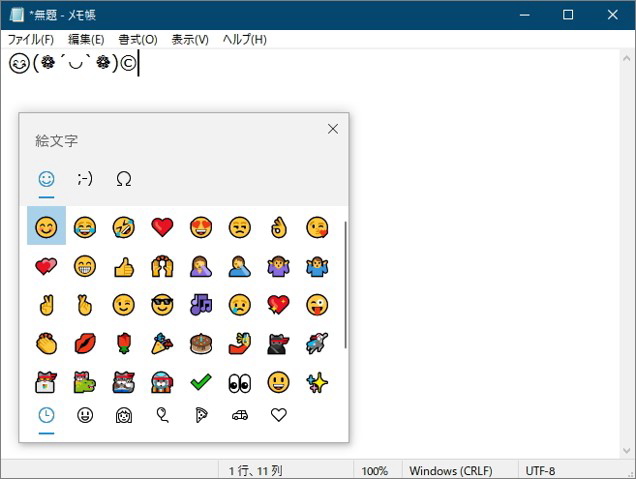Insert the red heart emoji

point(162,227)
